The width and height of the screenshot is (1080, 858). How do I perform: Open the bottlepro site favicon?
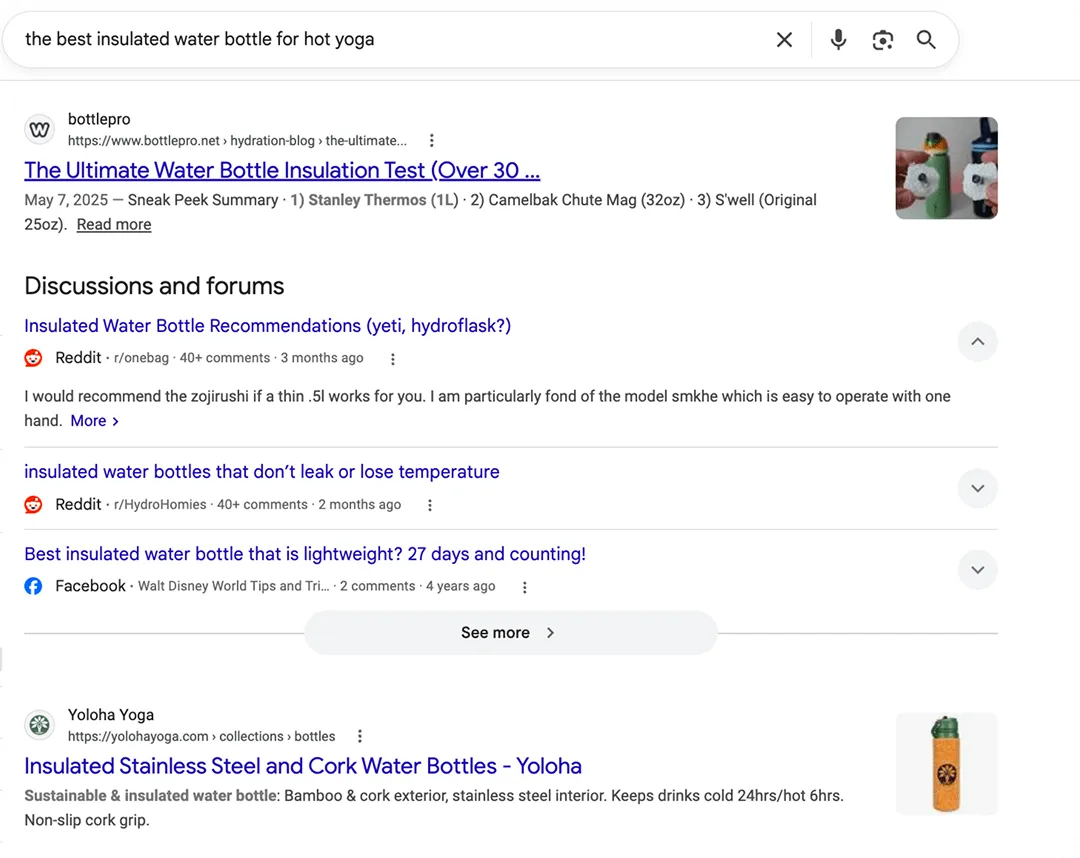tap(40, 129)
